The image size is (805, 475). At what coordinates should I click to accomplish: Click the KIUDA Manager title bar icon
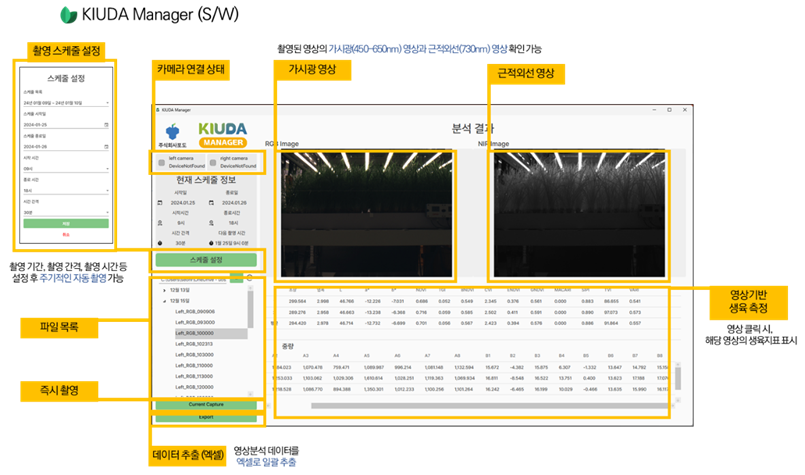click(158, 110)
